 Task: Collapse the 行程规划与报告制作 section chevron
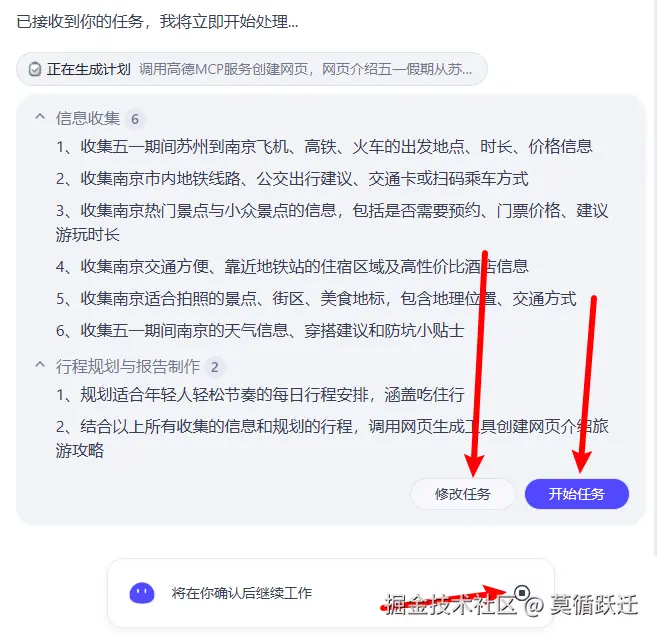[x=40, y=365]
